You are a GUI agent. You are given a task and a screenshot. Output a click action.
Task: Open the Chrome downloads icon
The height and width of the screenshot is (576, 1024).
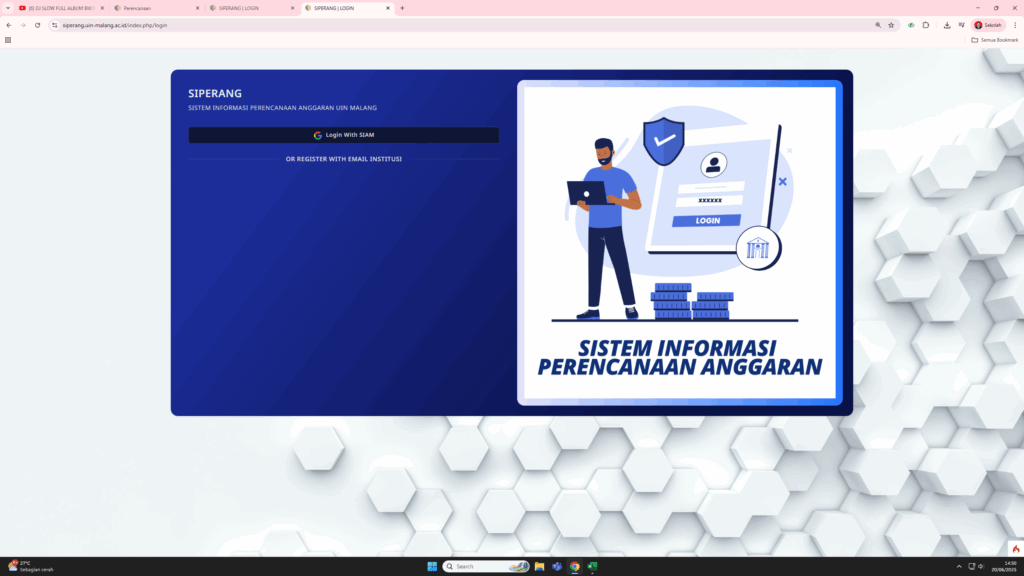tap(947, 25)
